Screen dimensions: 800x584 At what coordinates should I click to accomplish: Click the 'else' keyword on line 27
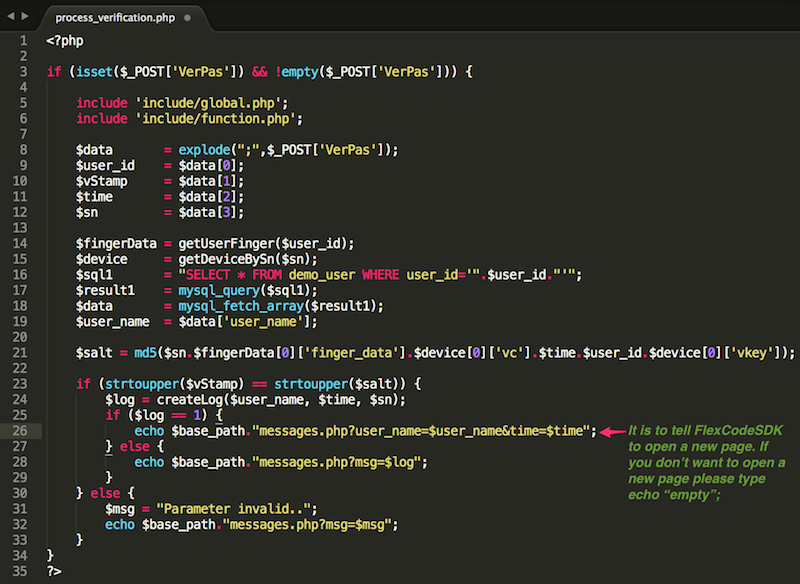tap(134, 447)
